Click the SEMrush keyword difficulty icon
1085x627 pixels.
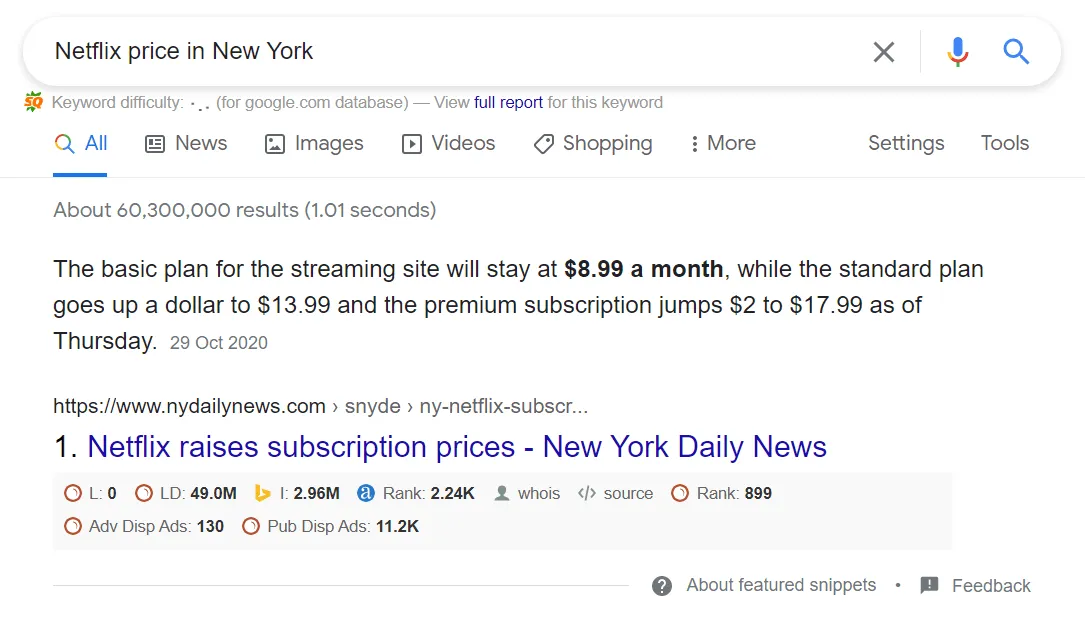point(35,102)
